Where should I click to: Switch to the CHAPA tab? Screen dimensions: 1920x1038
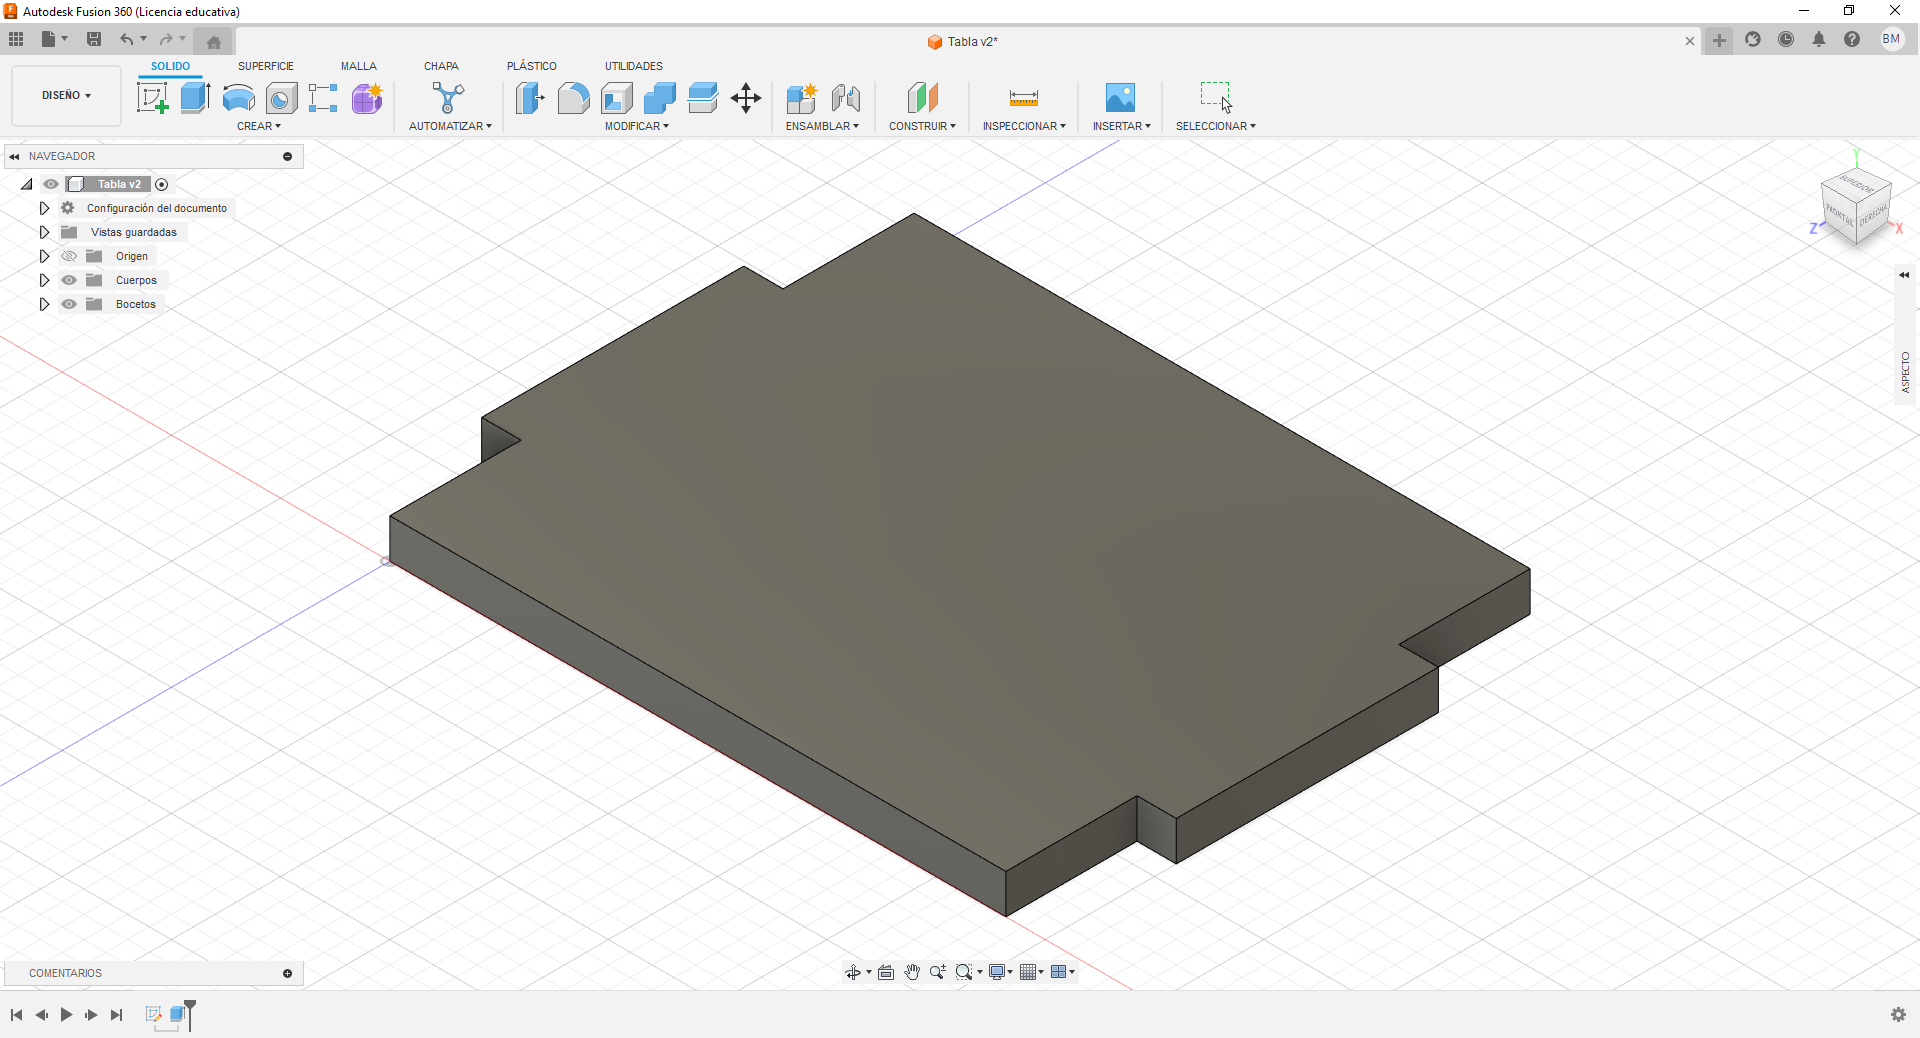(x=441, y=66)
